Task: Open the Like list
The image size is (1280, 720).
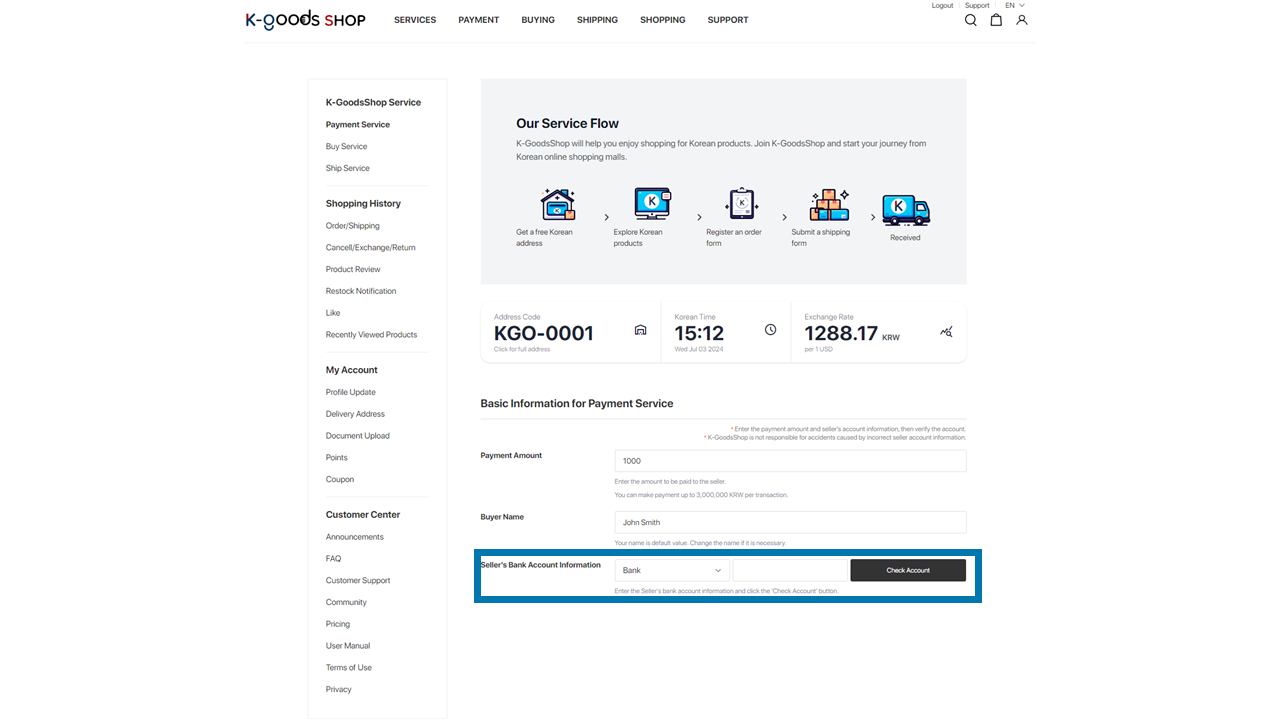Action: [x=333, y=313]
